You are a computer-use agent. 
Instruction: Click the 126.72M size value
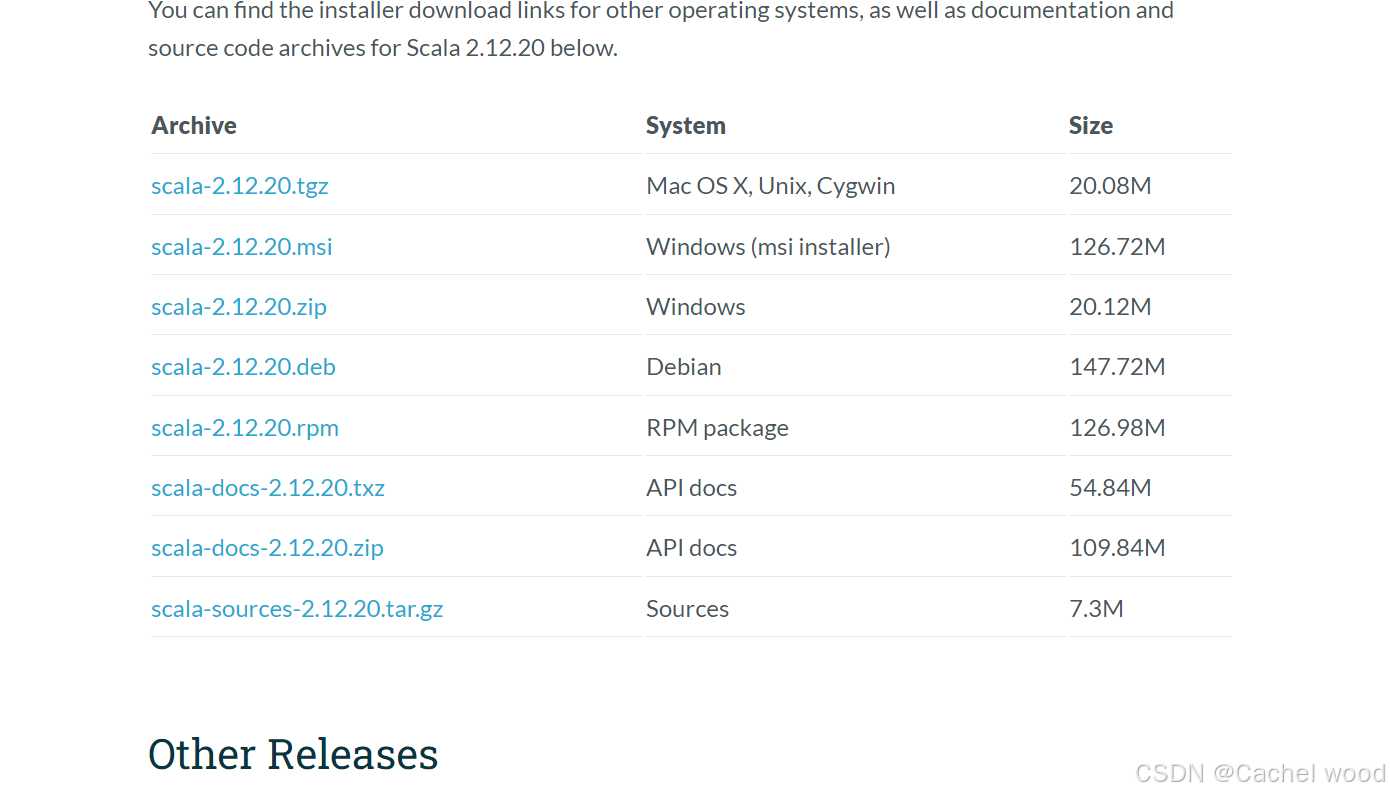click(1117, 246)
